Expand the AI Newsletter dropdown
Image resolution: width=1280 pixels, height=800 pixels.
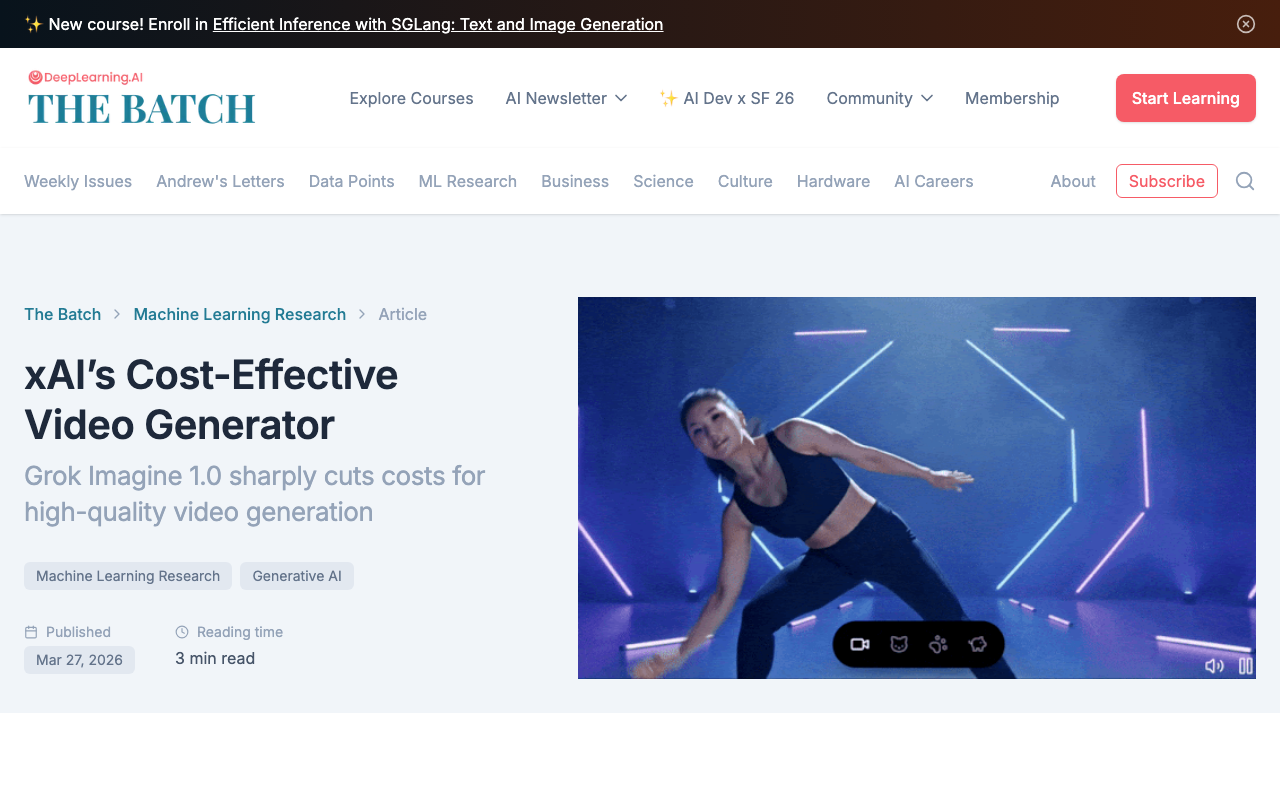click(566, 98)
